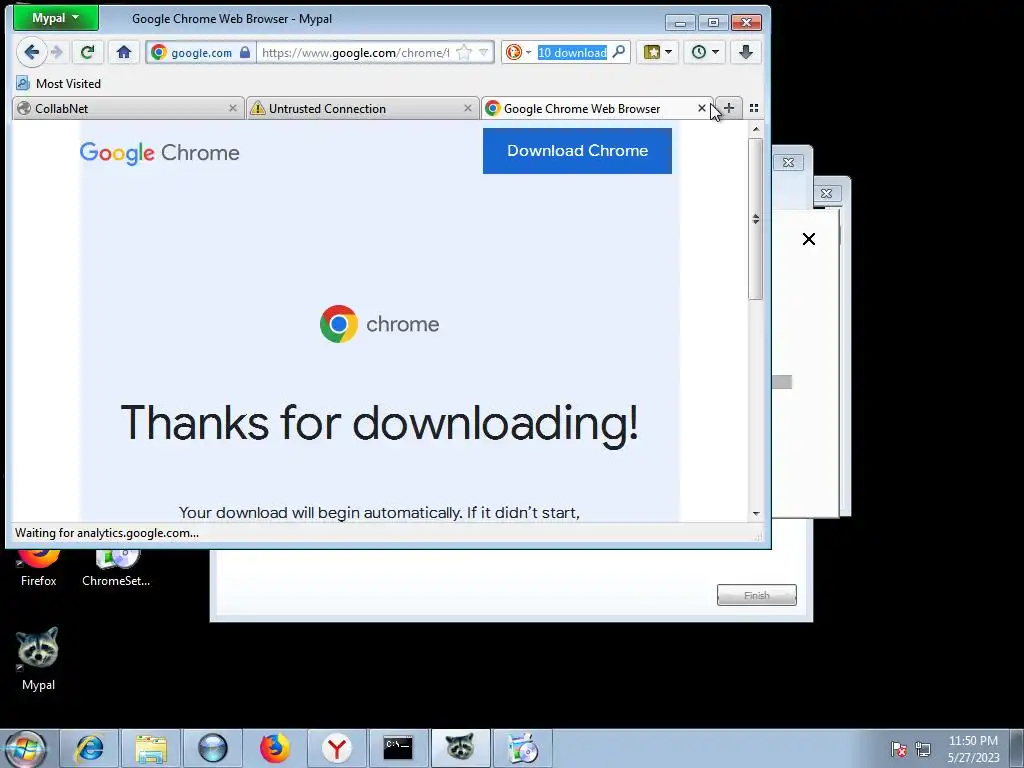Click the installer disc taskbar icon

522,748
